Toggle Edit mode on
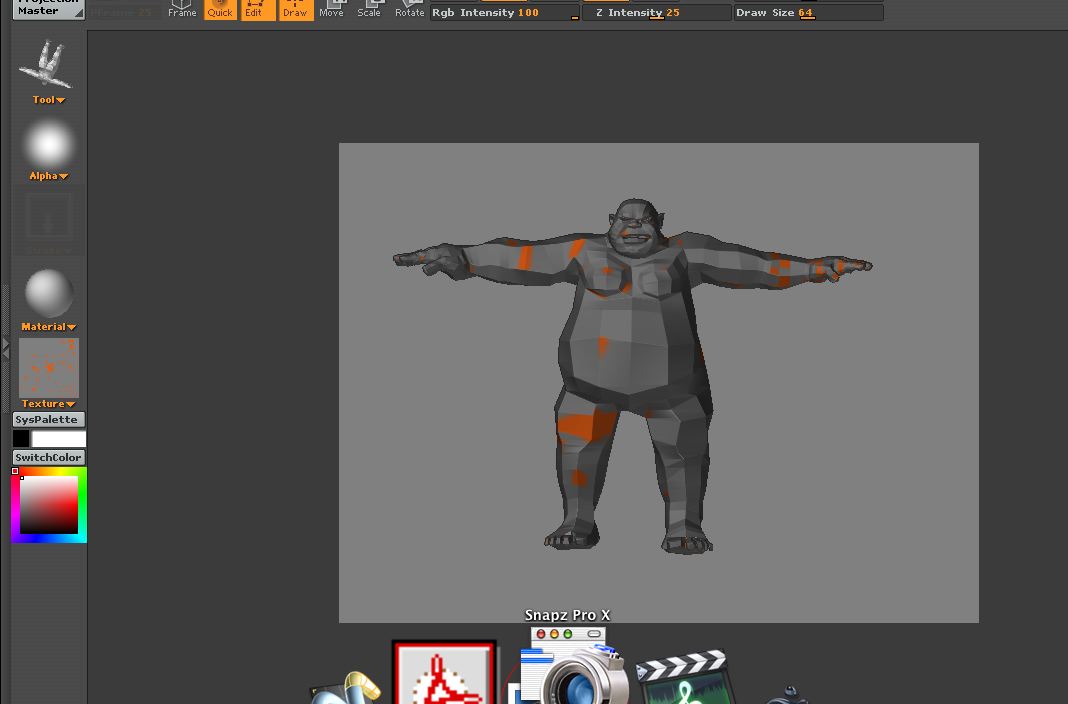Screen dimensions: 1068x704 pos(256,9)
